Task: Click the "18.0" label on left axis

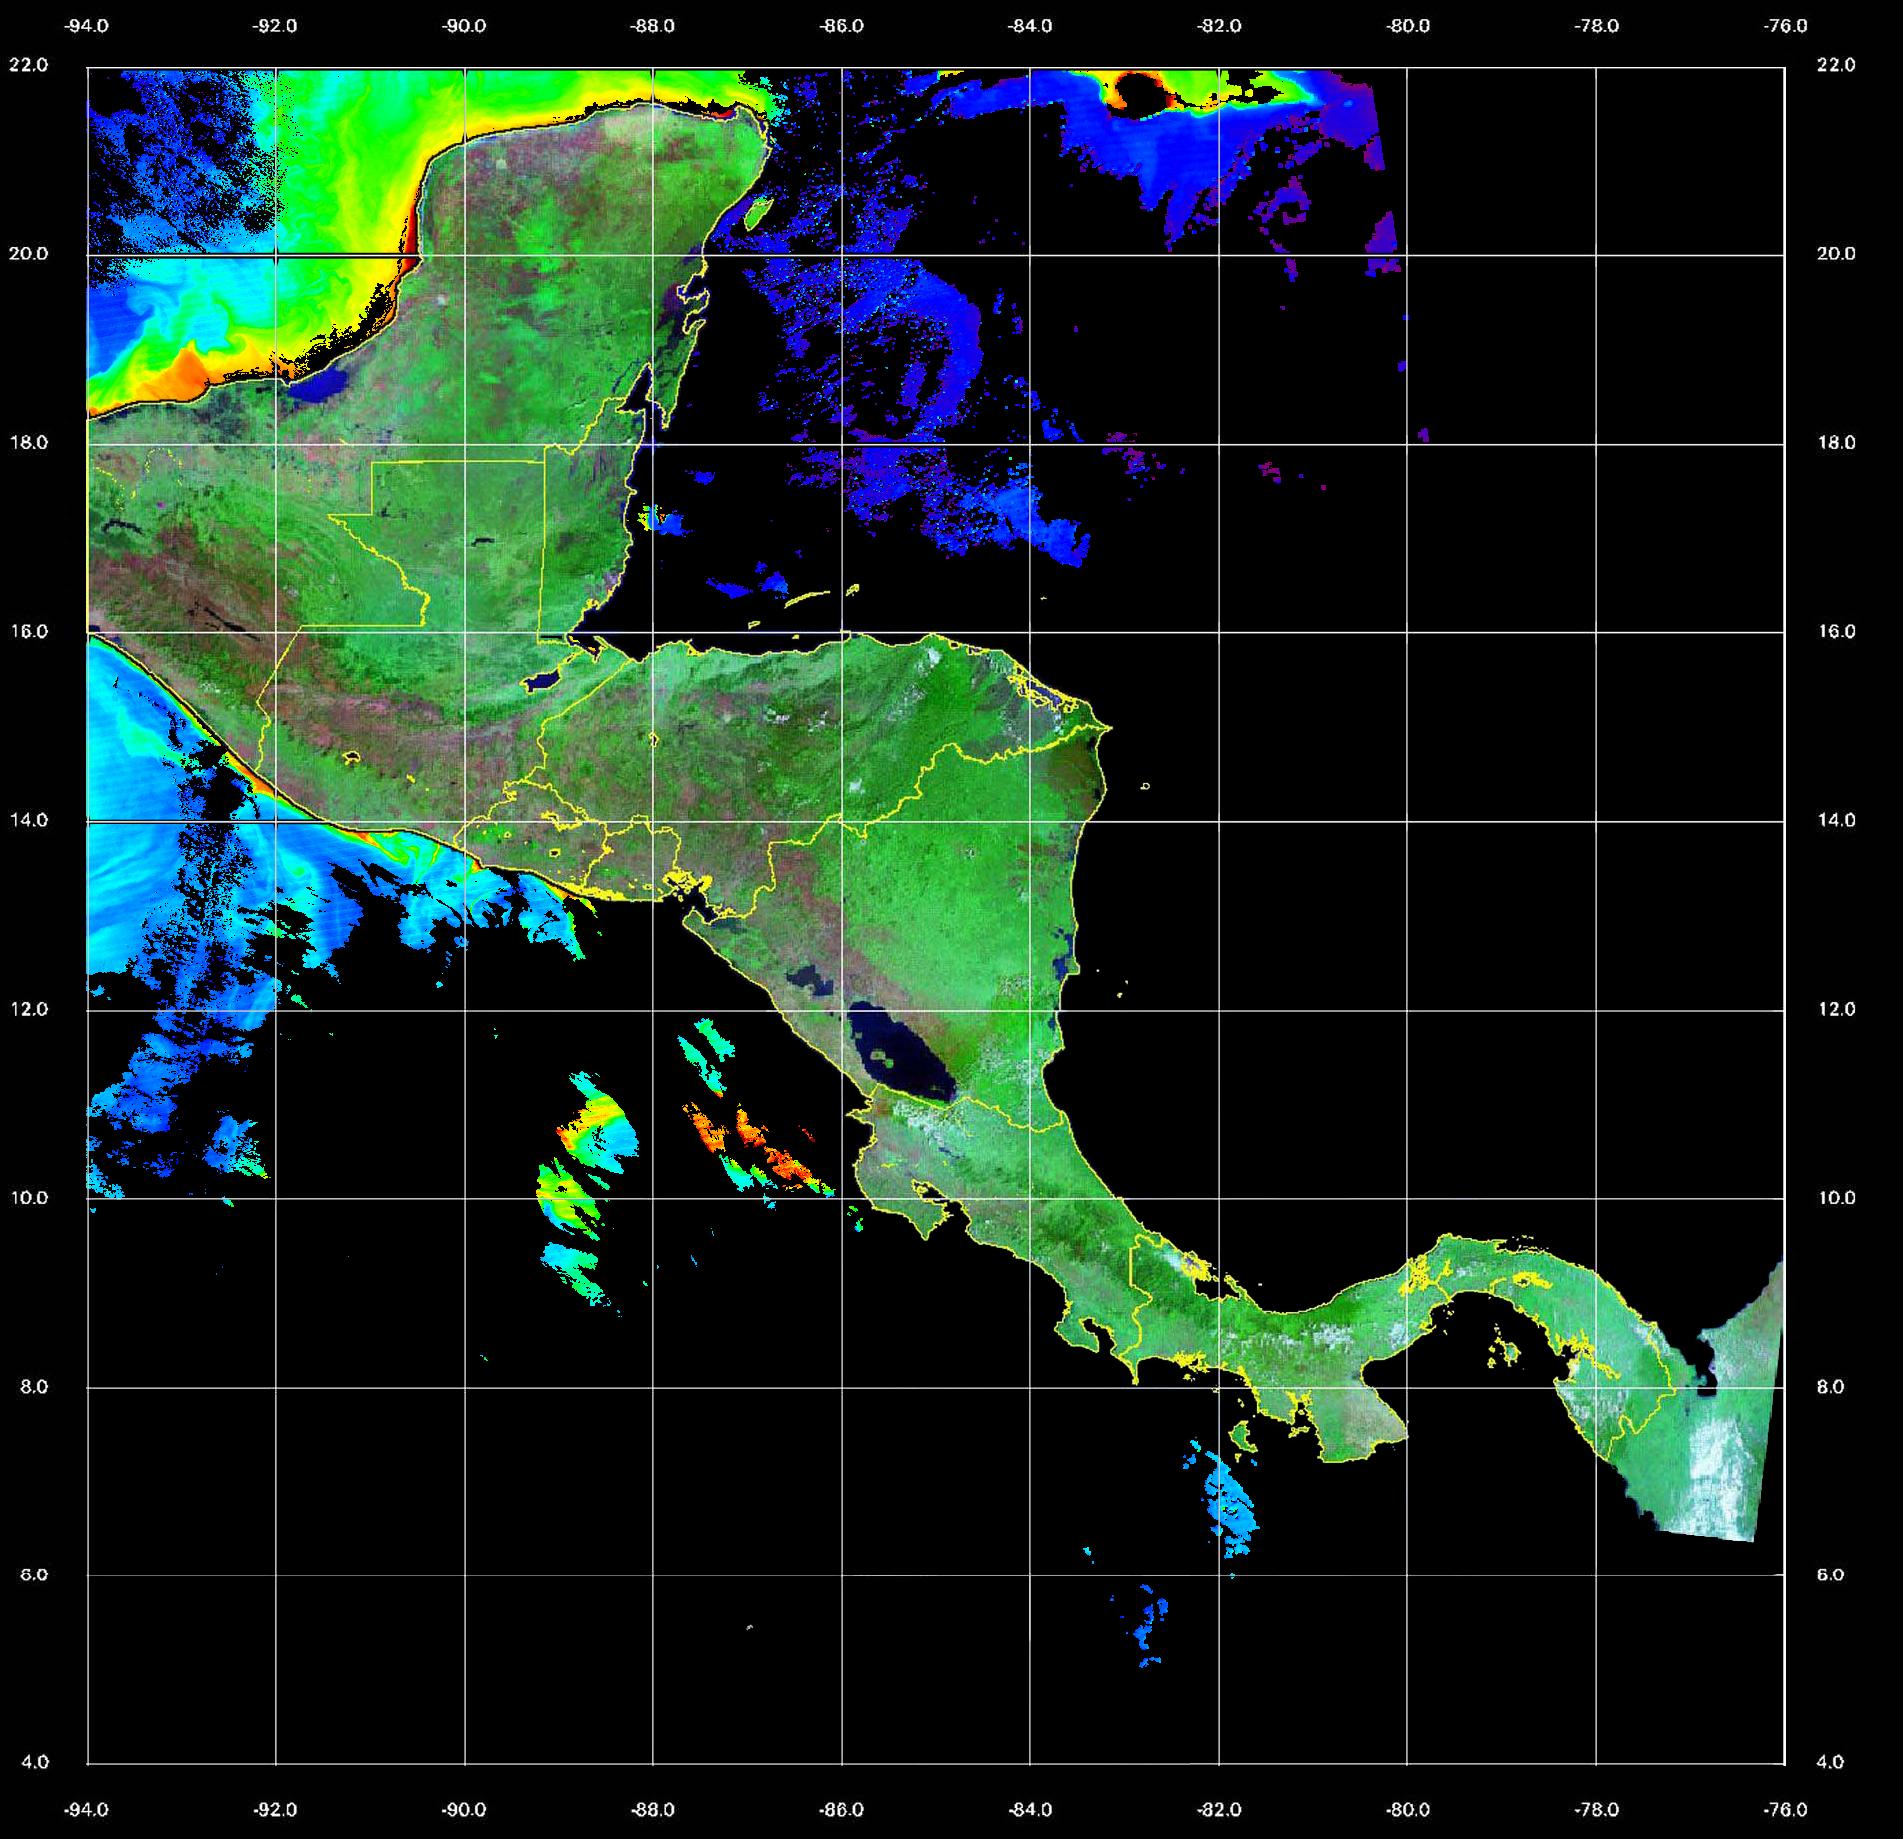Action: point(28,443)
